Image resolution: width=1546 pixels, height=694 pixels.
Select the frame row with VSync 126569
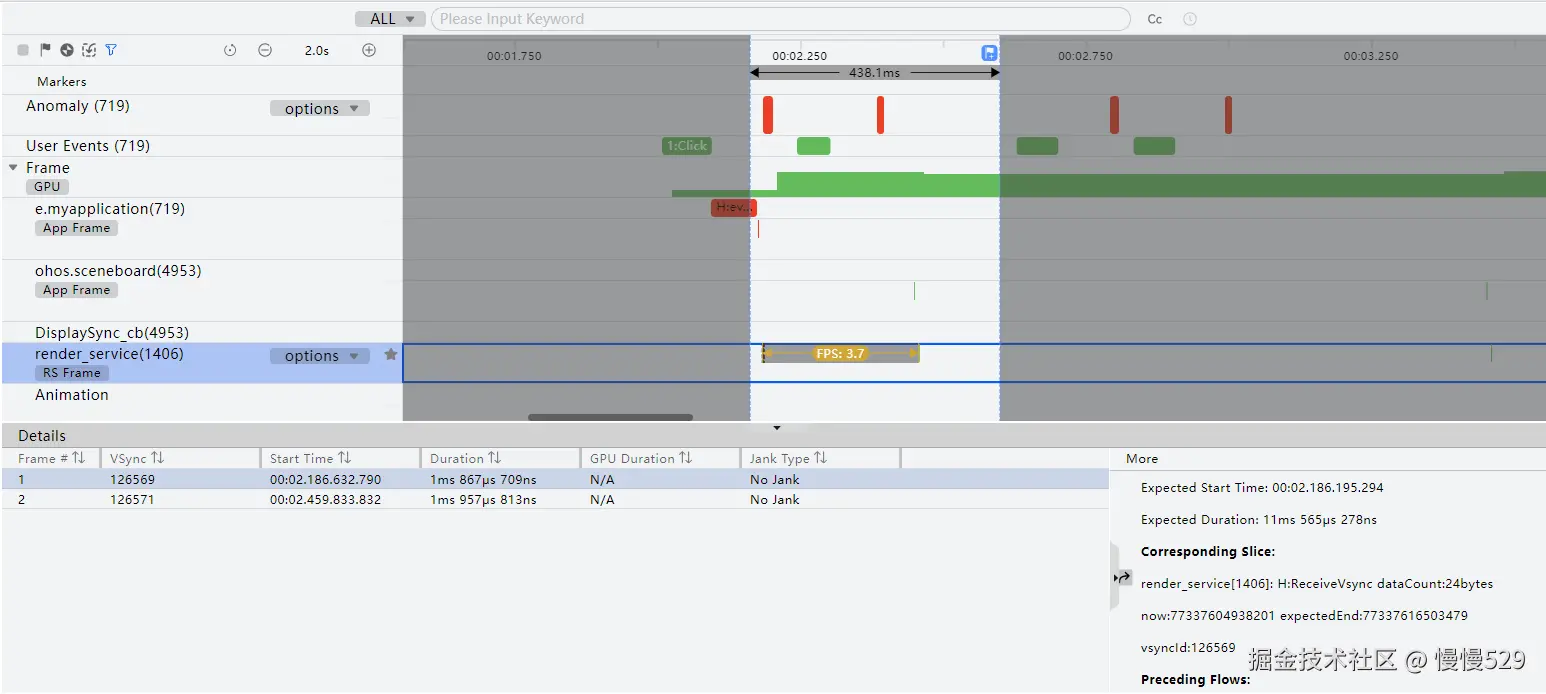pyautogui.click(x=555, y=480)
